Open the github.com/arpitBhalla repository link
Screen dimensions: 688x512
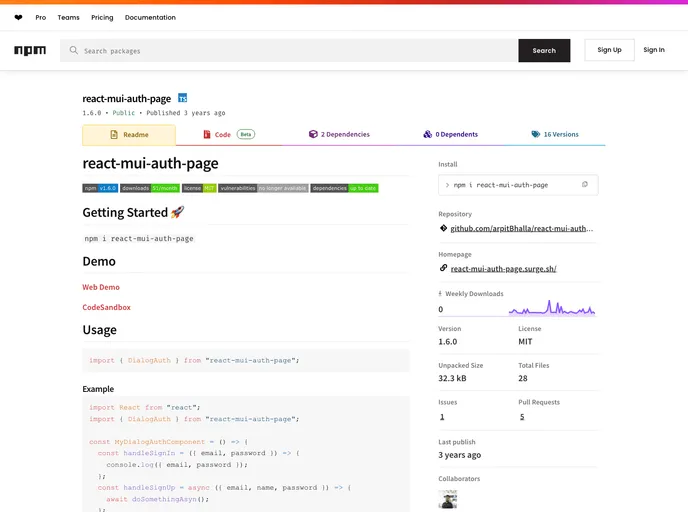coord(522,229)
